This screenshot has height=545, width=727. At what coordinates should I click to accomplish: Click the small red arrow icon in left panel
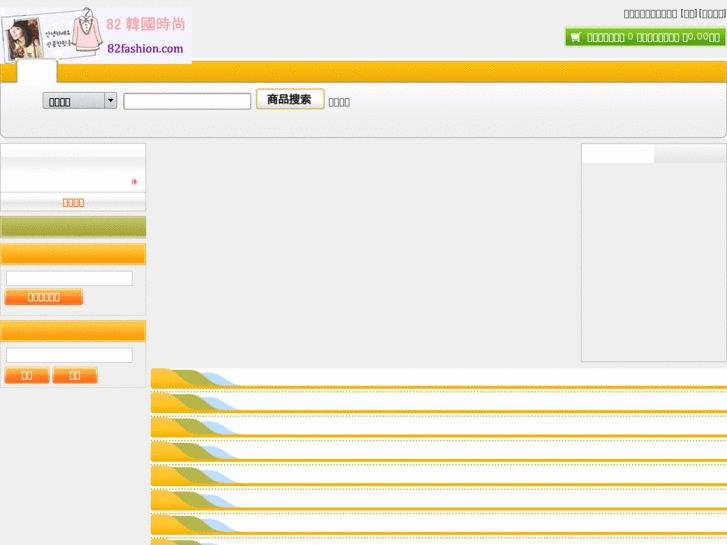coord(135,182)
